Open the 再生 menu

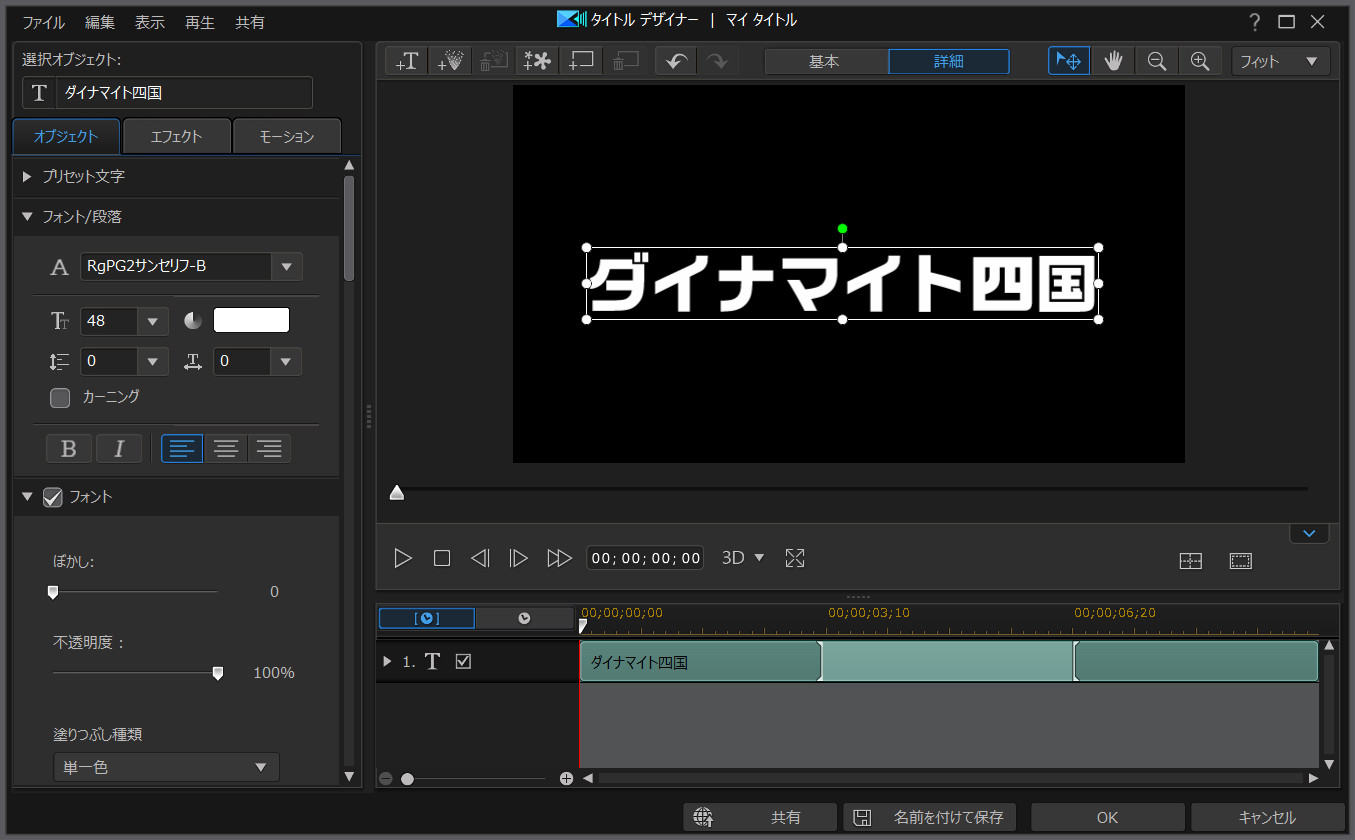pos(200,22)
